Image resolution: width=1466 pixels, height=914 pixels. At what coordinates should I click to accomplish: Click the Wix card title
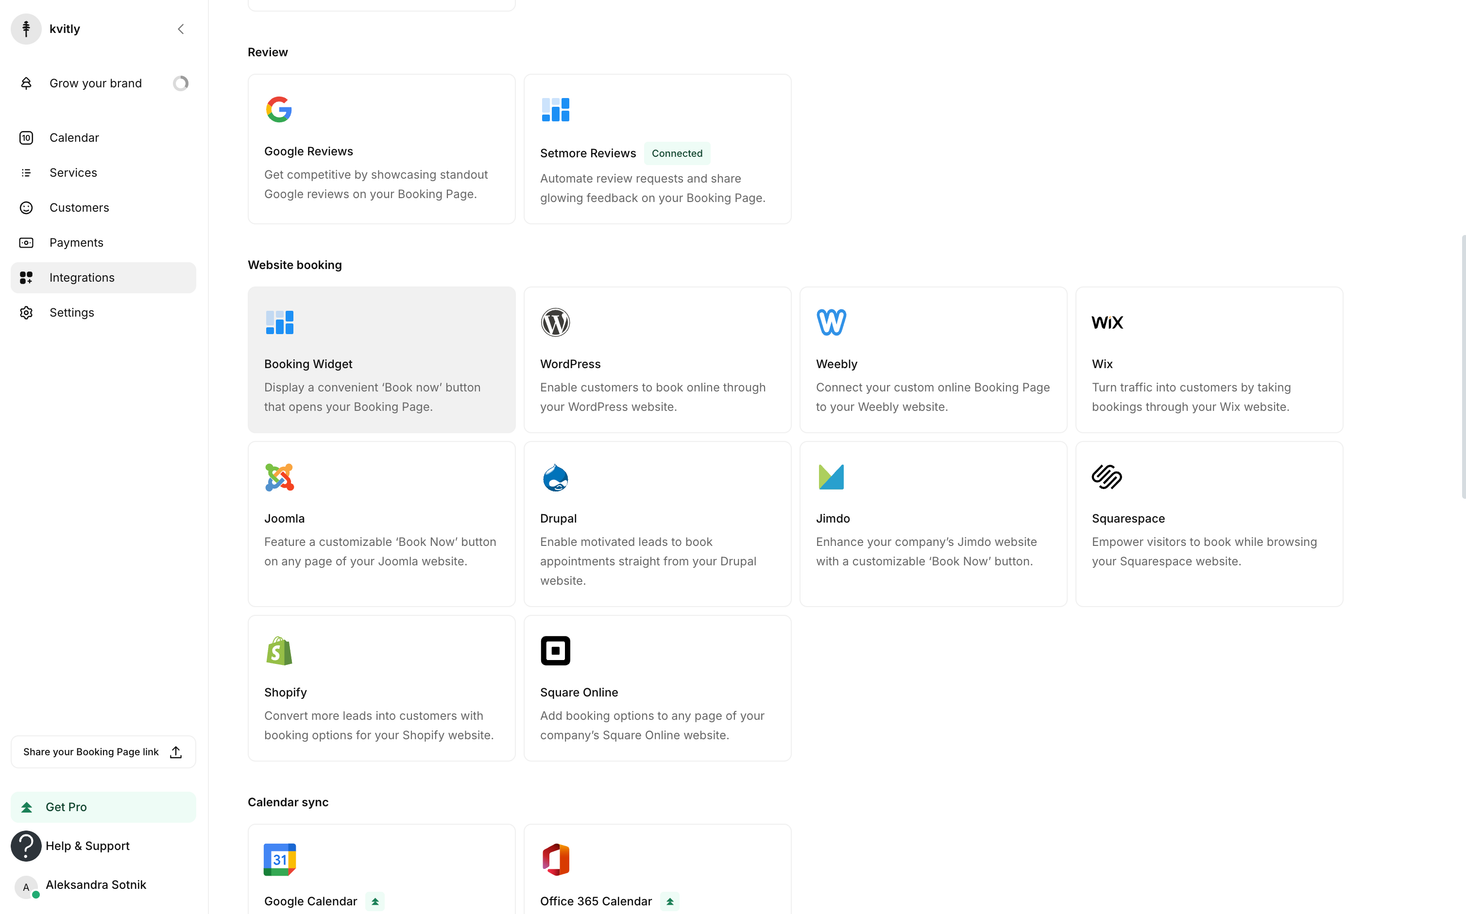pyautogui.click(x=1102, y=364)
